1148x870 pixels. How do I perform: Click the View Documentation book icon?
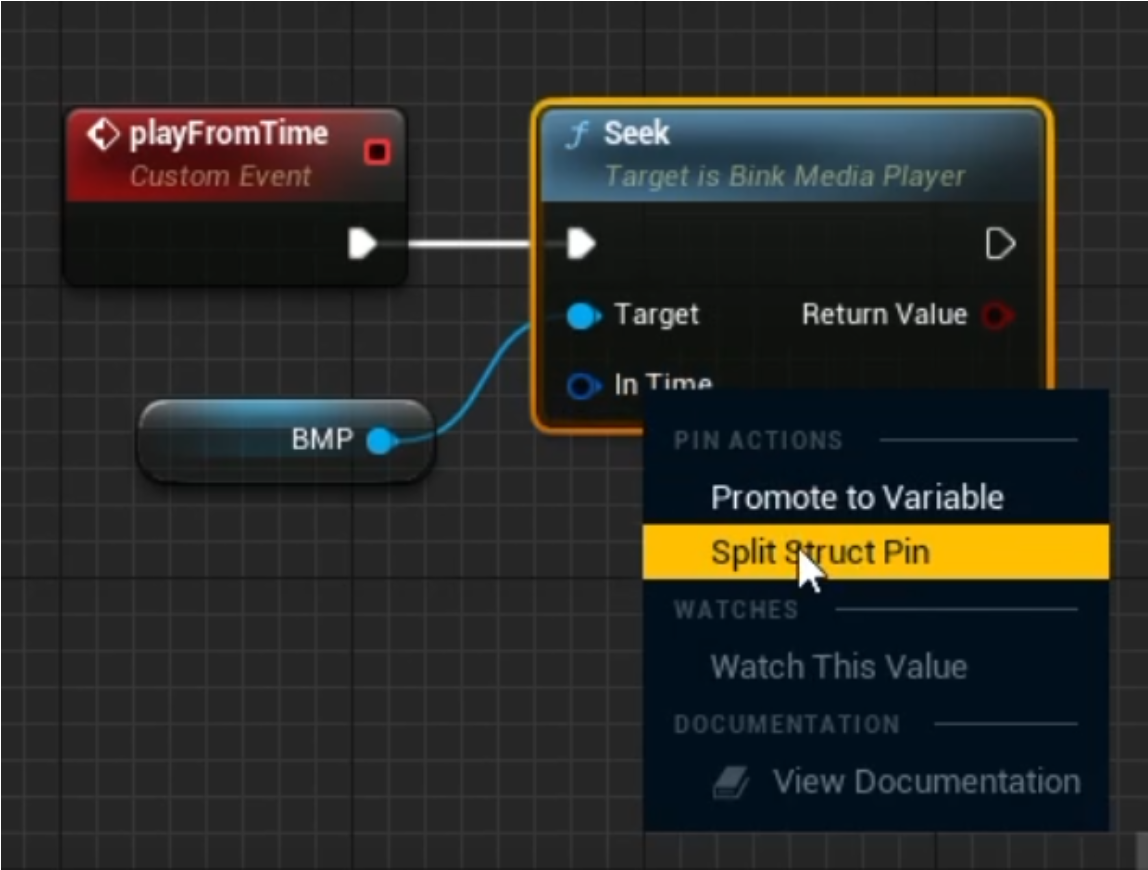click(x=731, y=783)
